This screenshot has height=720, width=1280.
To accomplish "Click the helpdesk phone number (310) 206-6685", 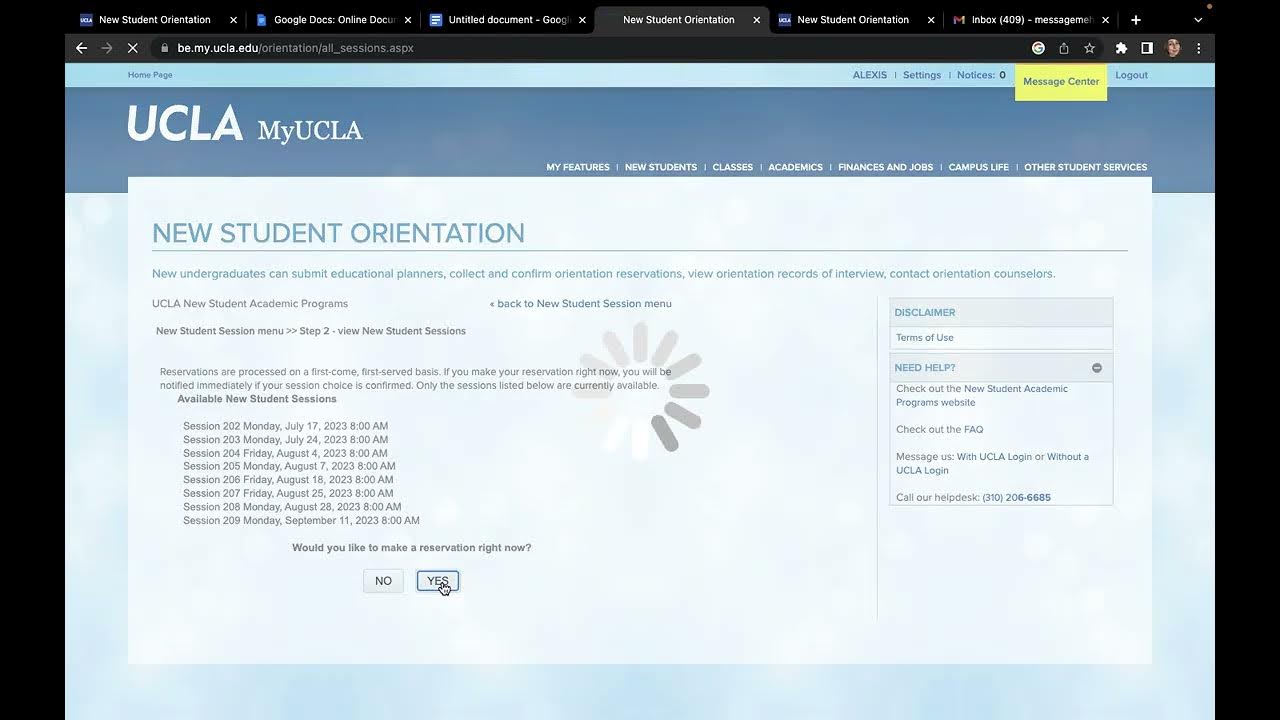I will 1016,498.
